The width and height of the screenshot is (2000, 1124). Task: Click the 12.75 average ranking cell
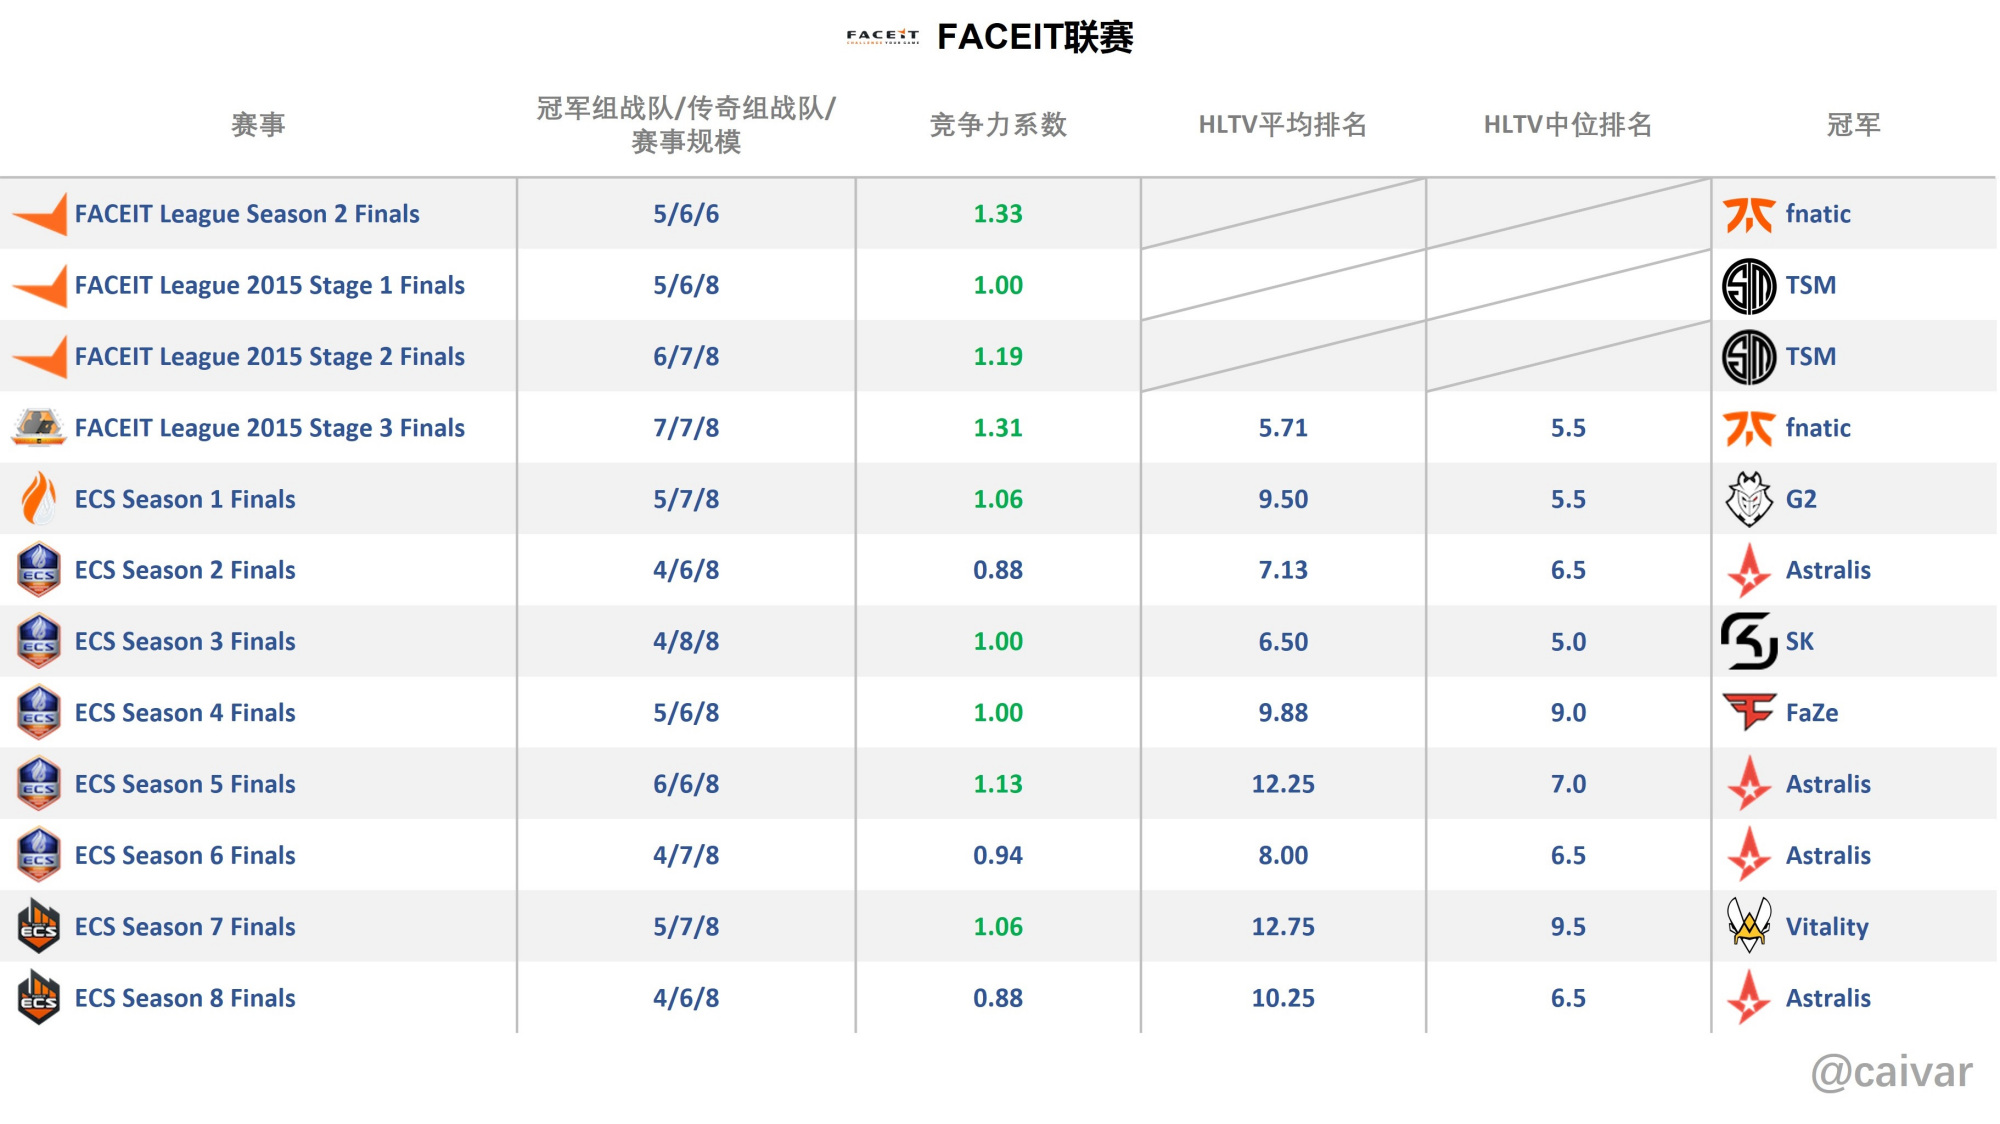coord(1283,927)
